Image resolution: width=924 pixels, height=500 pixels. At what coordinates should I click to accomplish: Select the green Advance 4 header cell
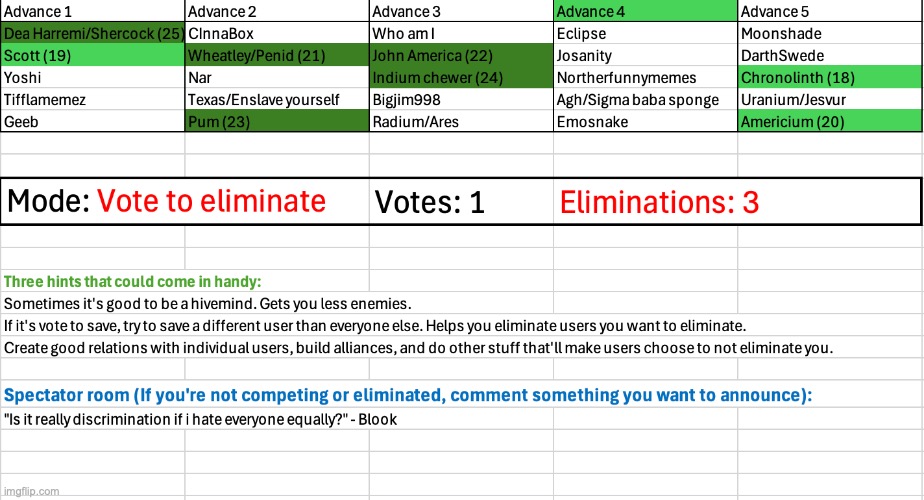click(x=645, y=12)
